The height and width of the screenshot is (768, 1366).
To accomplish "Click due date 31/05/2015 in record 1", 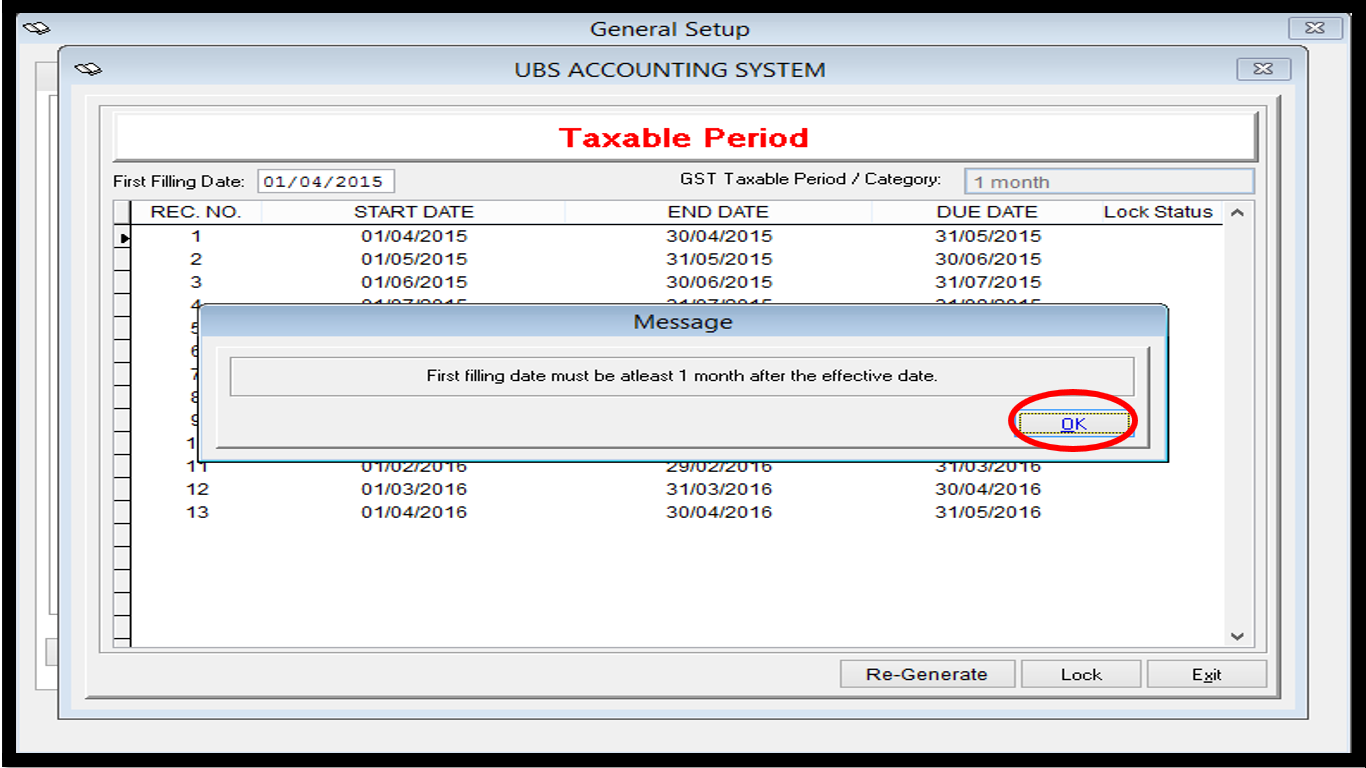I will click(x=988, y=237).
